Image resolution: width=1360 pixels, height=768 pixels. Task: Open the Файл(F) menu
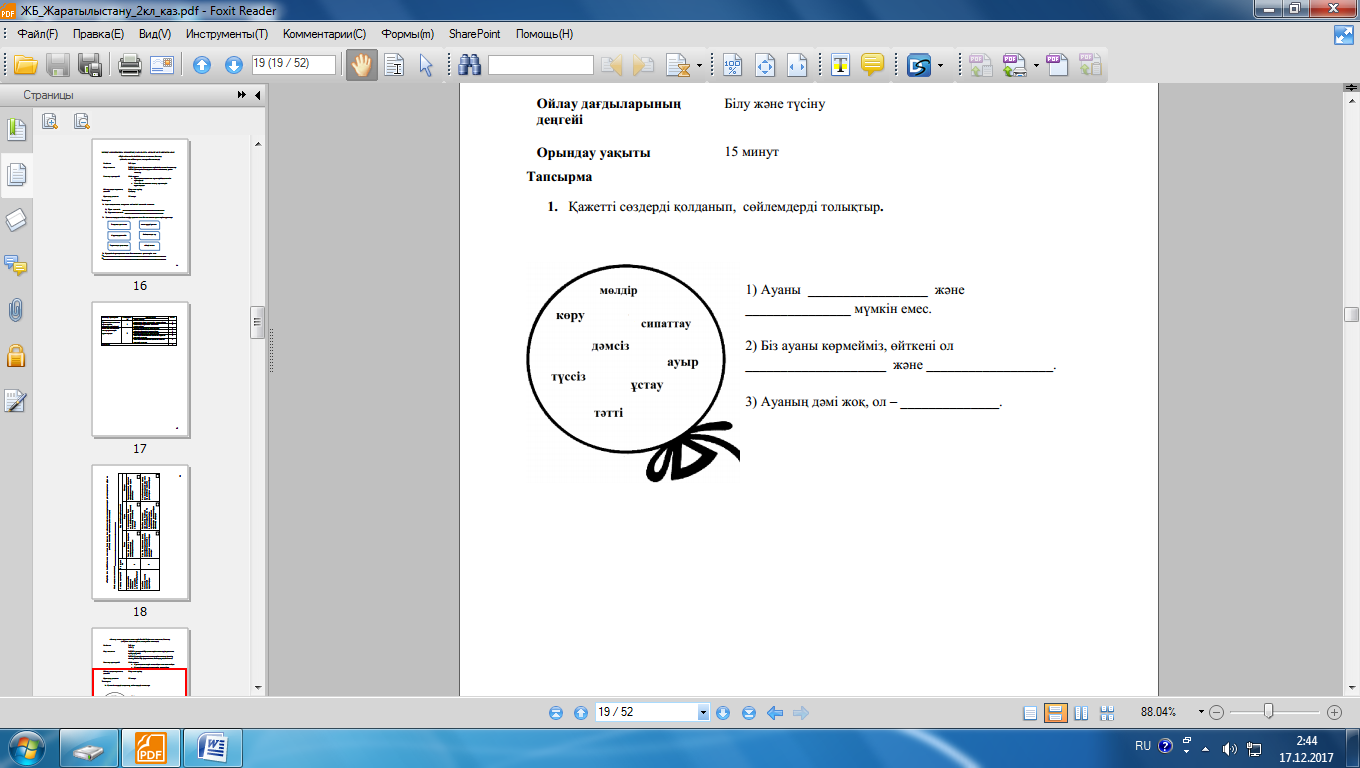38,34
